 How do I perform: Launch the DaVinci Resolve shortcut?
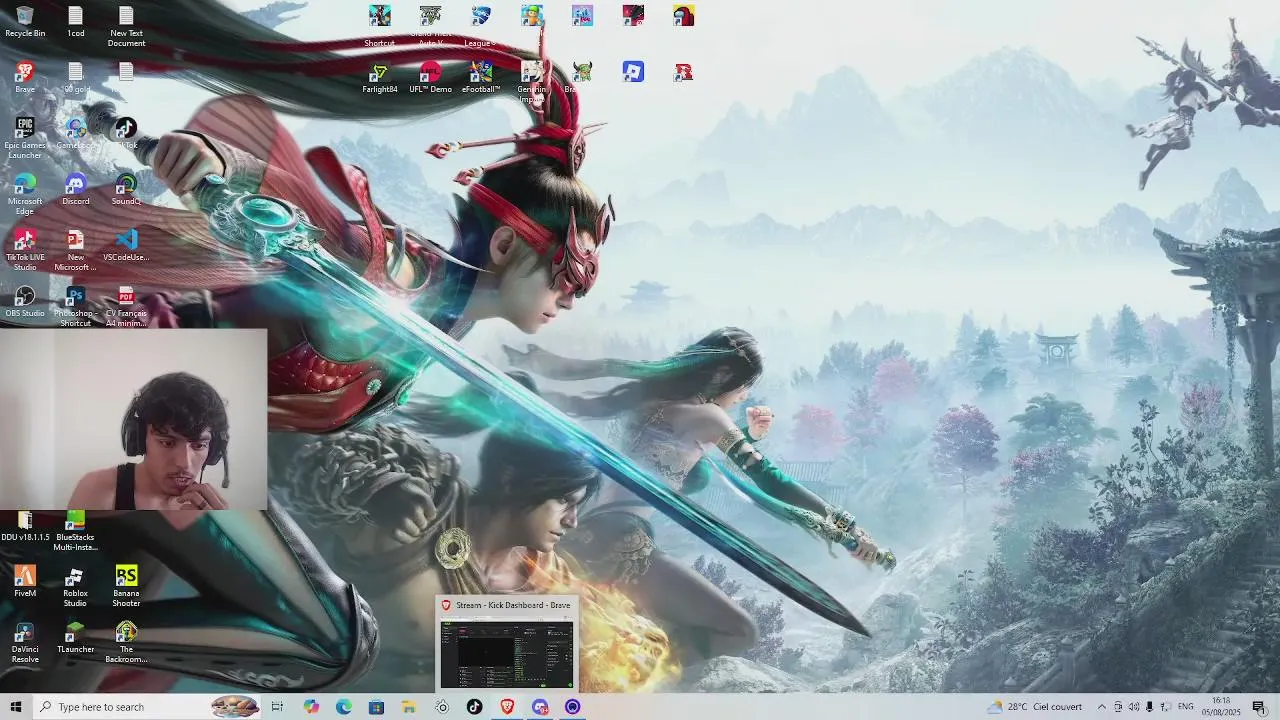25,642
